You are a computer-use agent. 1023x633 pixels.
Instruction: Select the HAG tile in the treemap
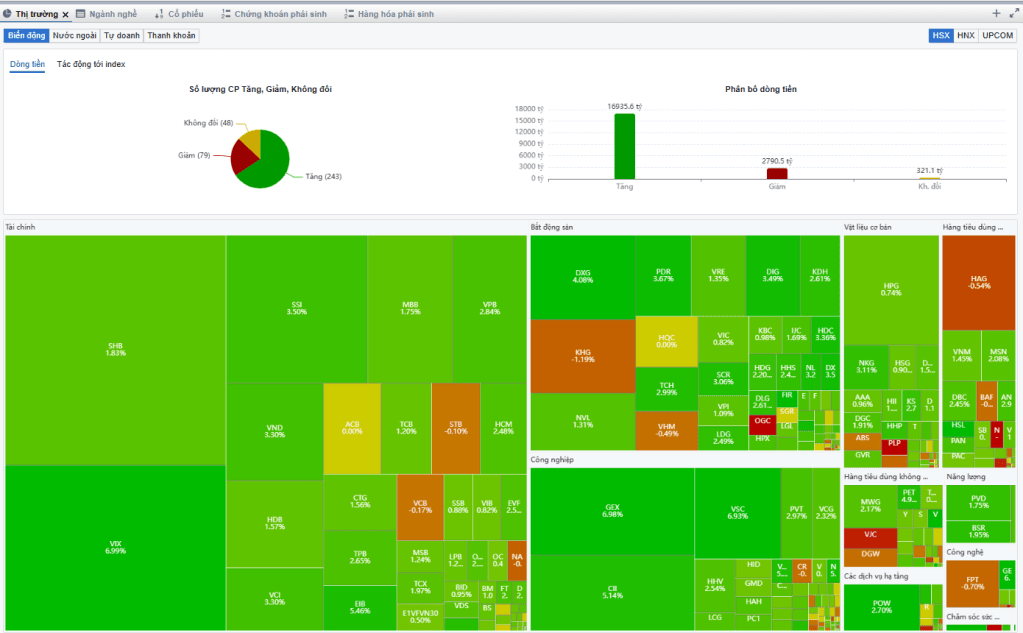click(x=979, y=282)
